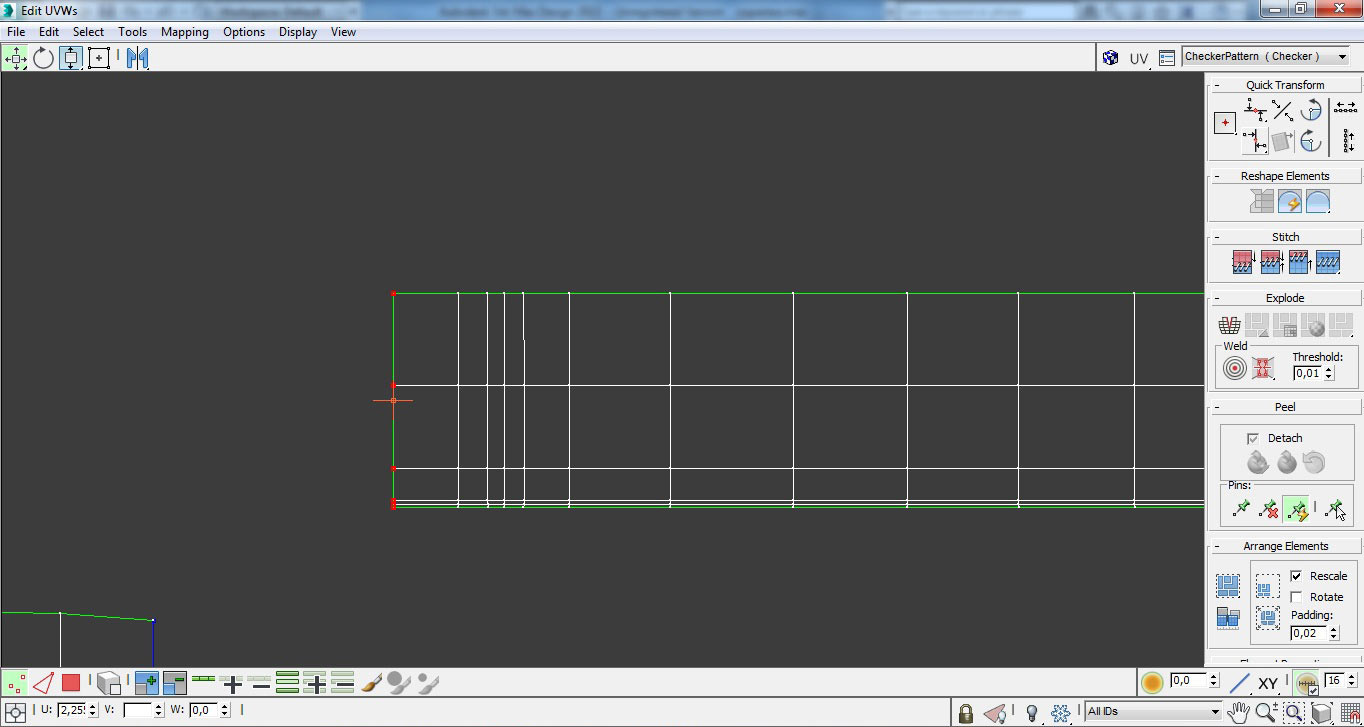Screen dimensions: 1364x727
Task: Click the Straighten Selection icon in Reshape Elements
Action: (1262, 201)
